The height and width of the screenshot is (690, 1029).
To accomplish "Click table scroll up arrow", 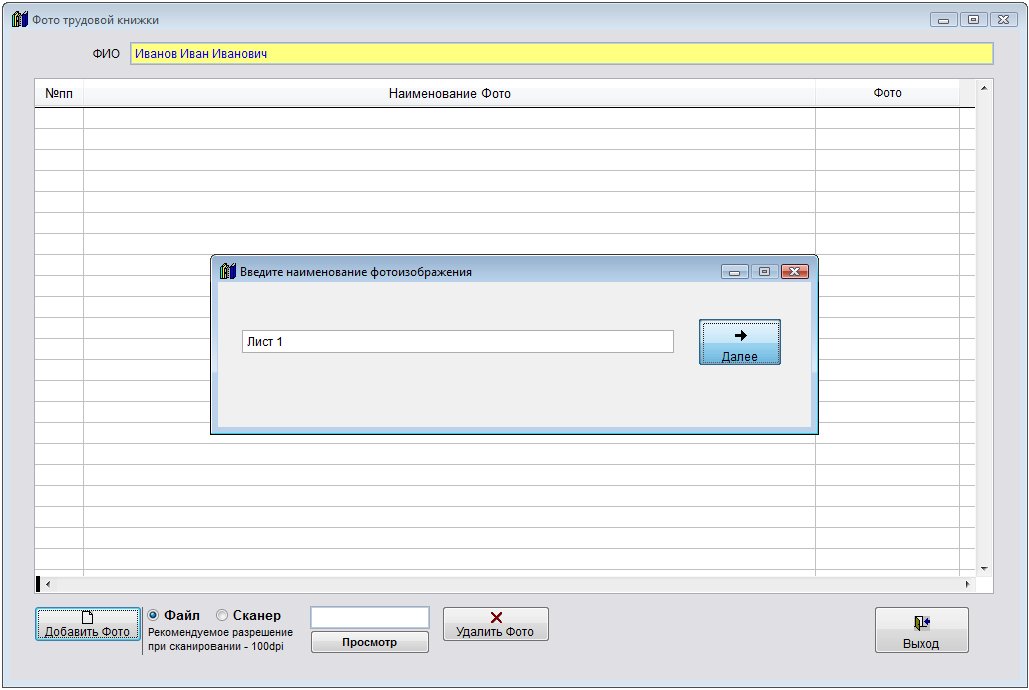I will (x=984, y=88).
